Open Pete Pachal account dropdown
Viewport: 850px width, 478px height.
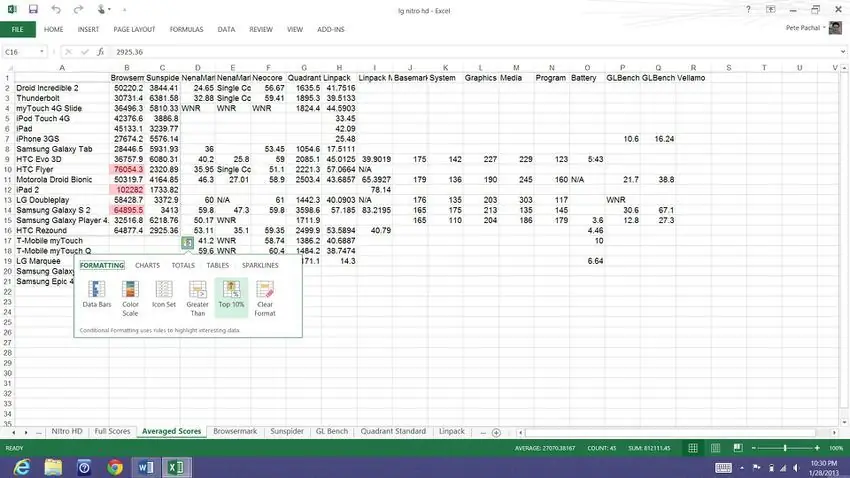tap(806, 28)
